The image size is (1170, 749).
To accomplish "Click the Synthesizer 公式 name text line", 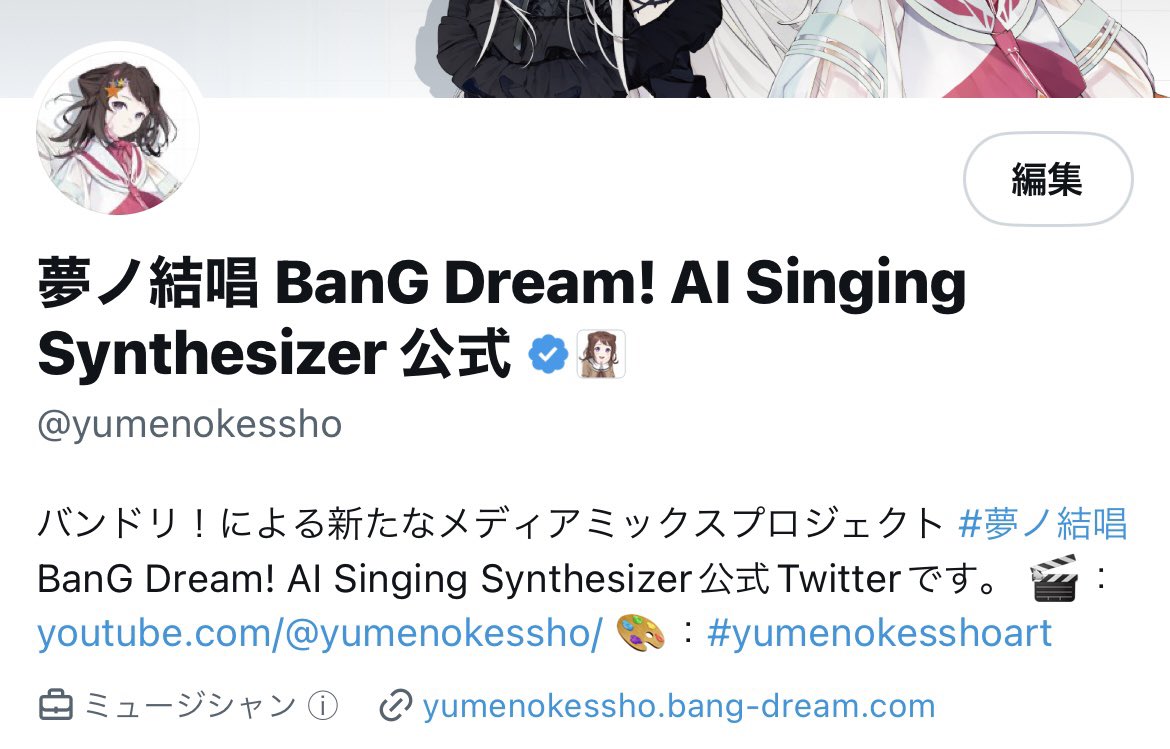I will [274, 354].
